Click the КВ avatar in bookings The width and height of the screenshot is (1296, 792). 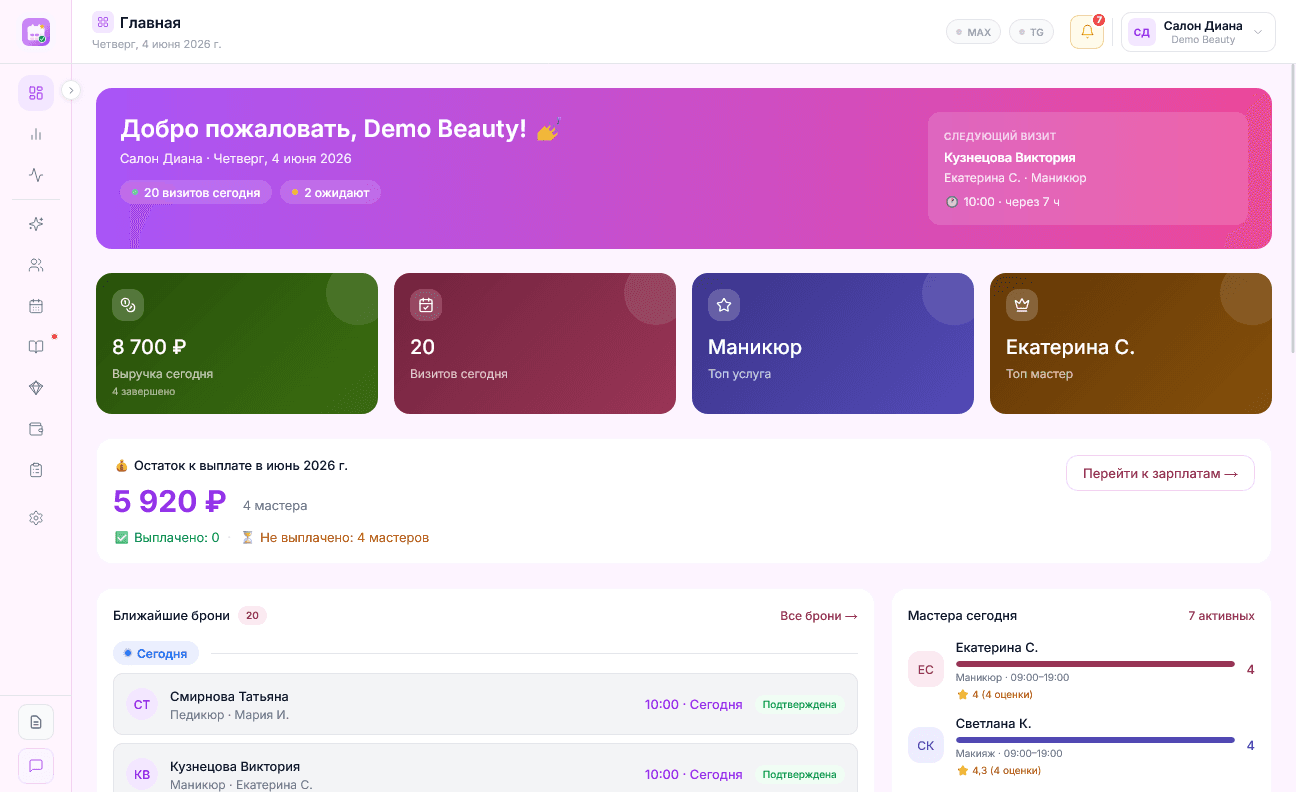pyautogui.click(x=142, y=774)
